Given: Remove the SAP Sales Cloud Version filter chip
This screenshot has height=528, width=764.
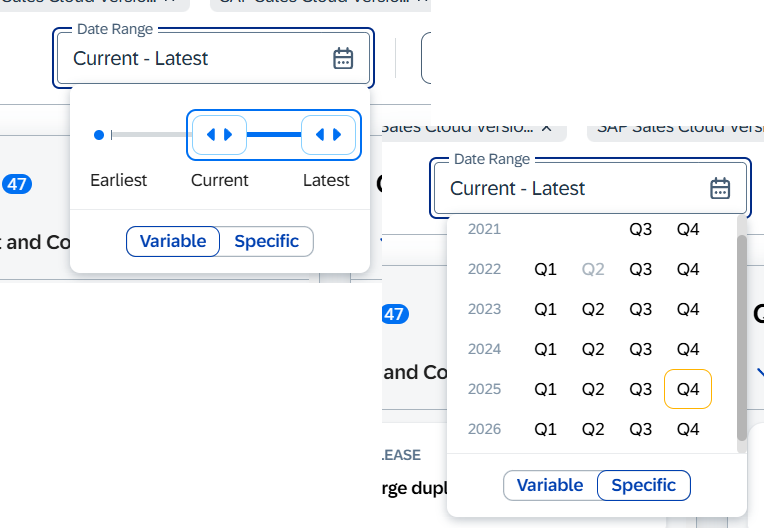Looking at the screenshot, I should pos(547,128).
